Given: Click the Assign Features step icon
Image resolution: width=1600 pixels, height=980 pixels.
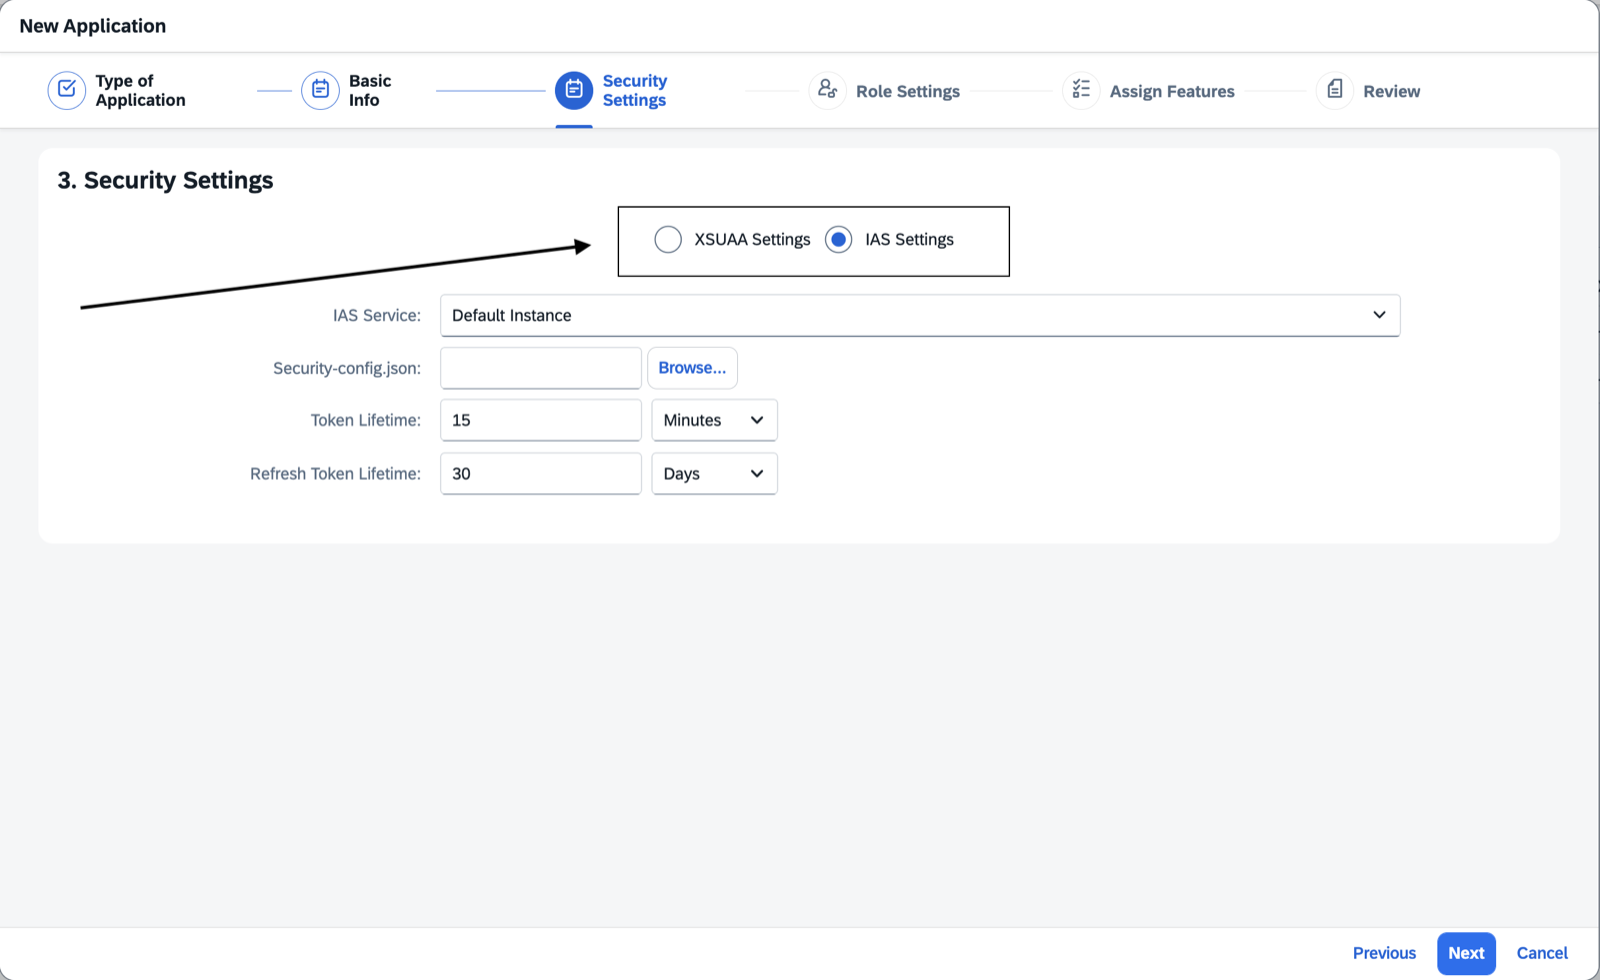Looking at the screenshot, I should (1081, 90).
